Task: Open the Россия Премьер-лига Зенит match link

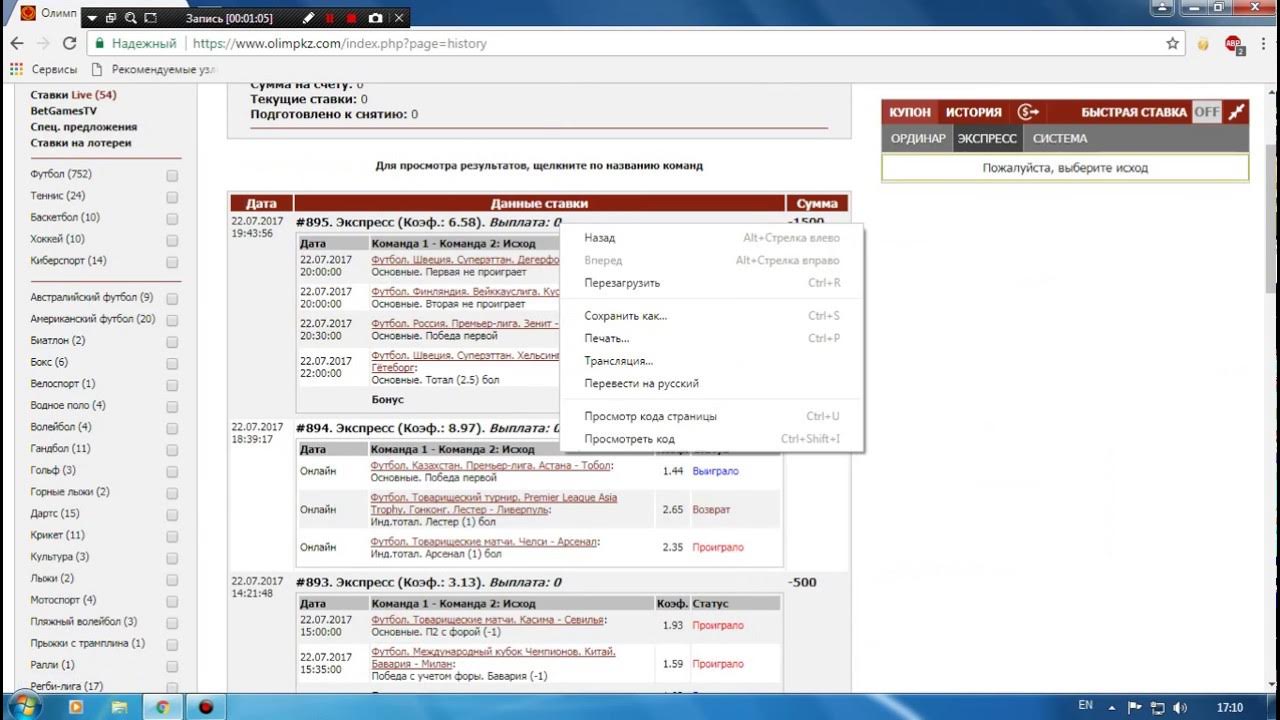Action: [x=465, y=323]
